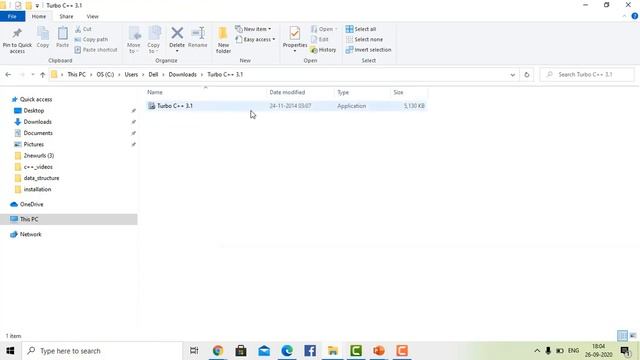
Task: Cut the selected item
Action: click(83, 29)
